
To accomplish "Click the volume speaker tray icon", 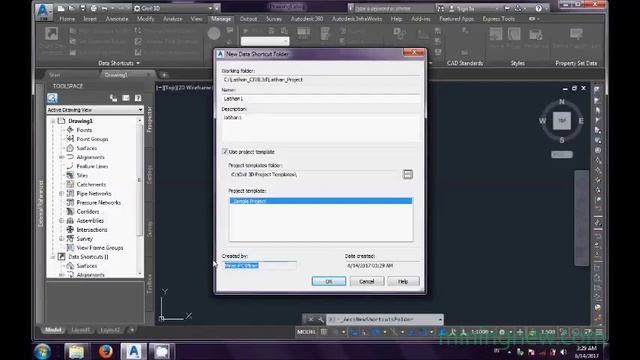I will click(563, 352).
